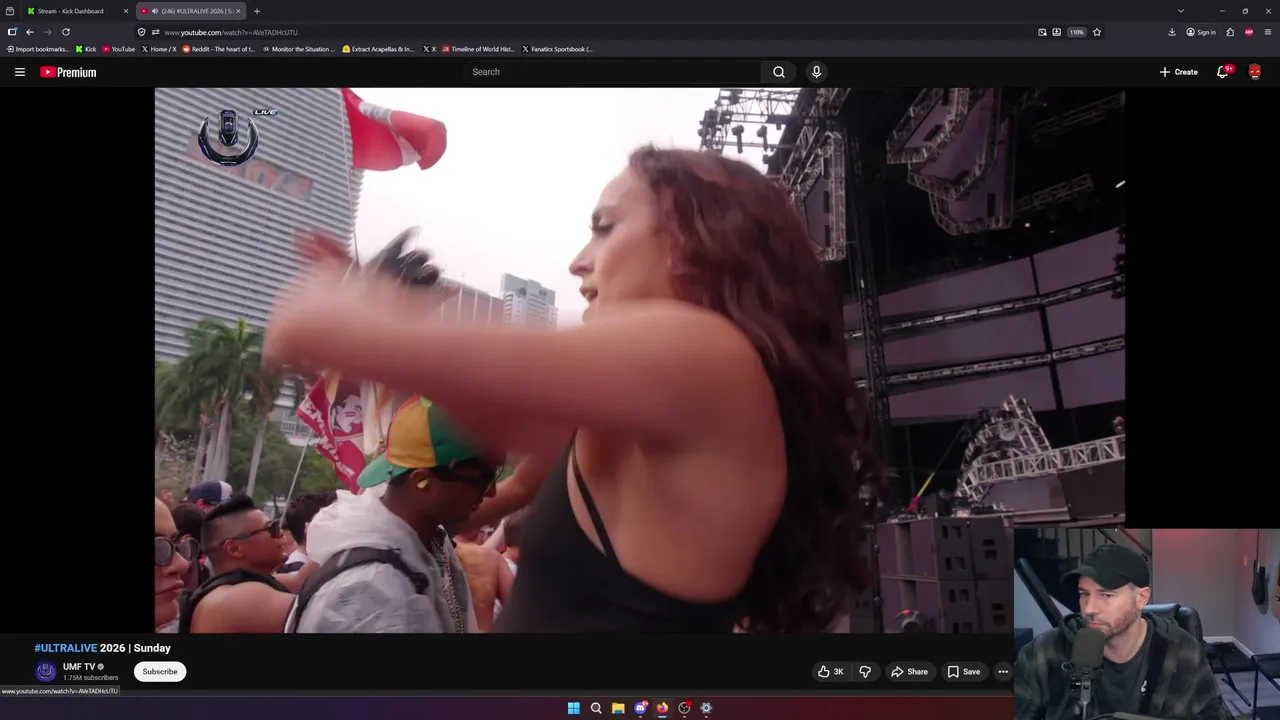Open the extensions toolbar icon
This screenshot has height=720, width=1280.
point(1230,32)
